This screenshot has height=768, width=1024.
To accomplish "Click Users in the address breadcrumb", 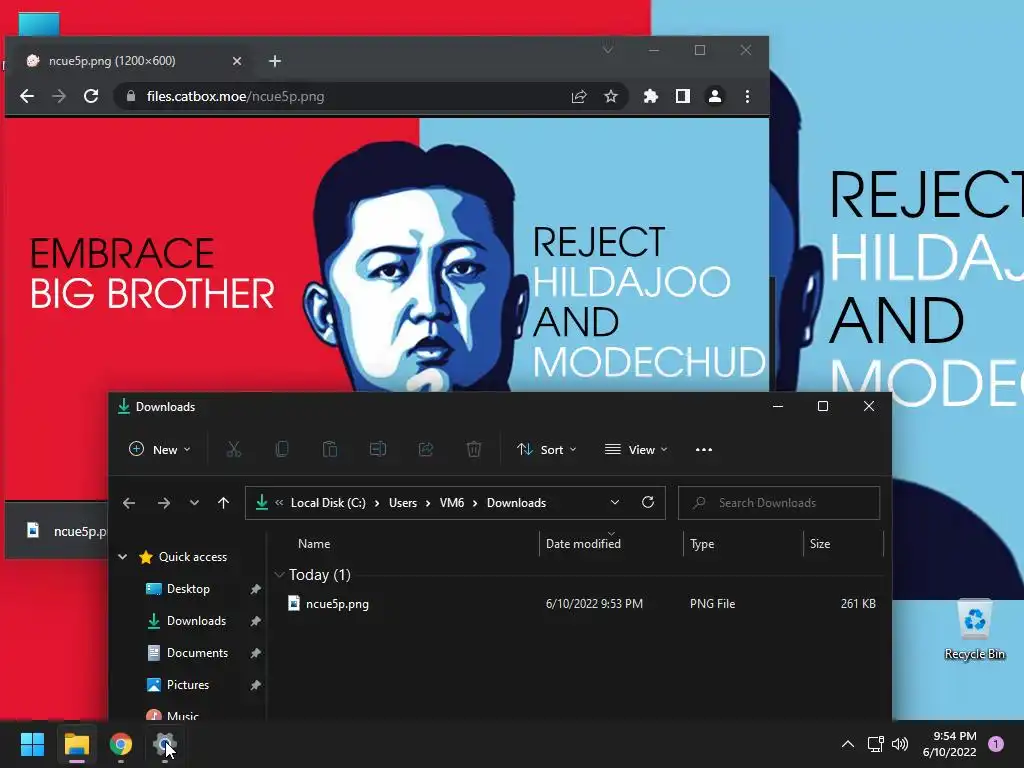I will [403, 503].
